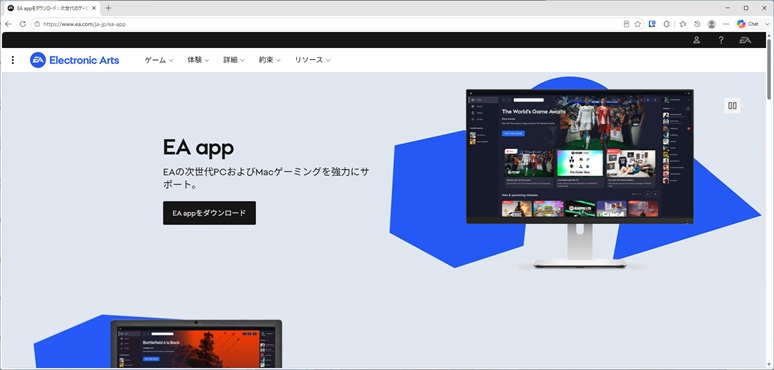Click the EA appをダウンロード button
This screenshot has width=774, height=370.
click(x=209, y=213)
